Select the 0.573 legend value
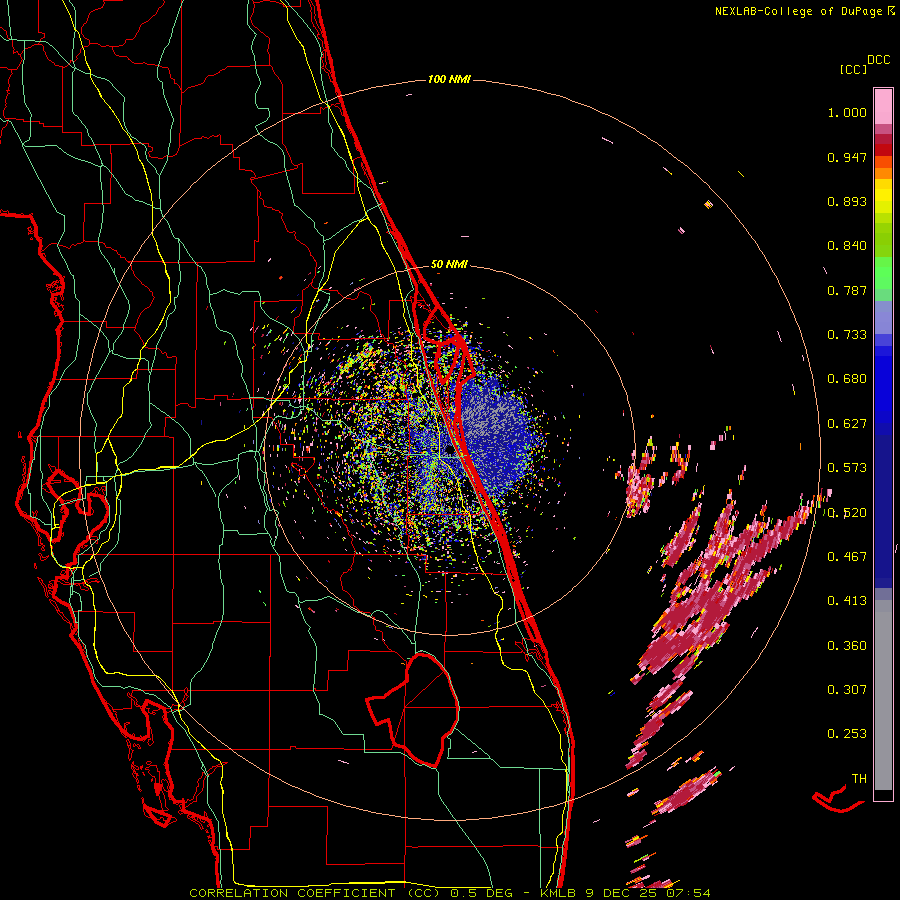 coord(847,468)
